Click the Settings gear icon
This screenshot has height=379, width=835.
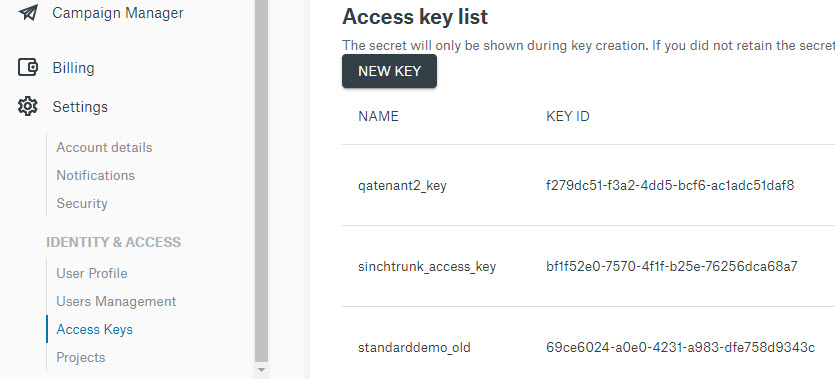(x=28, y=106)
